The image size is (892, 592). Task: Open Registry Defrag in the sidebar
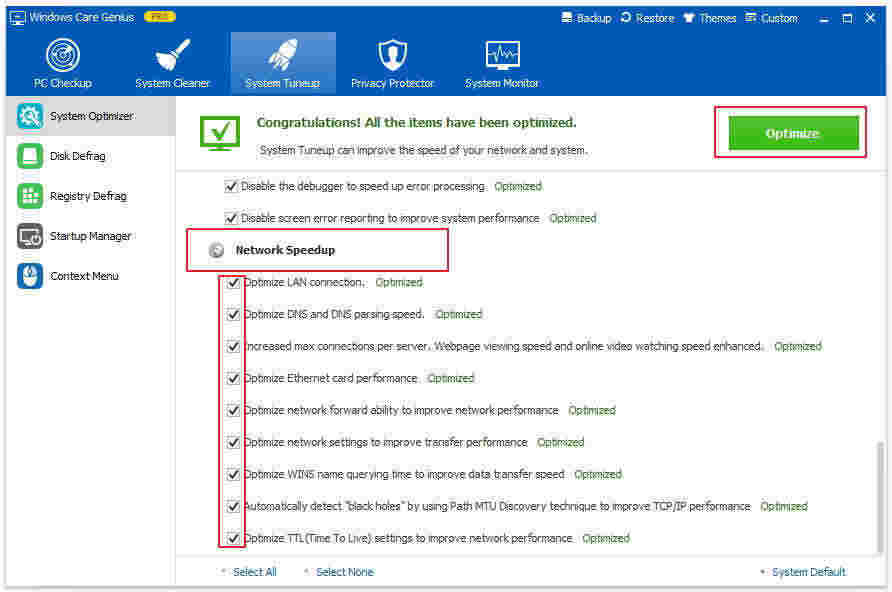(x=91, y=196)
